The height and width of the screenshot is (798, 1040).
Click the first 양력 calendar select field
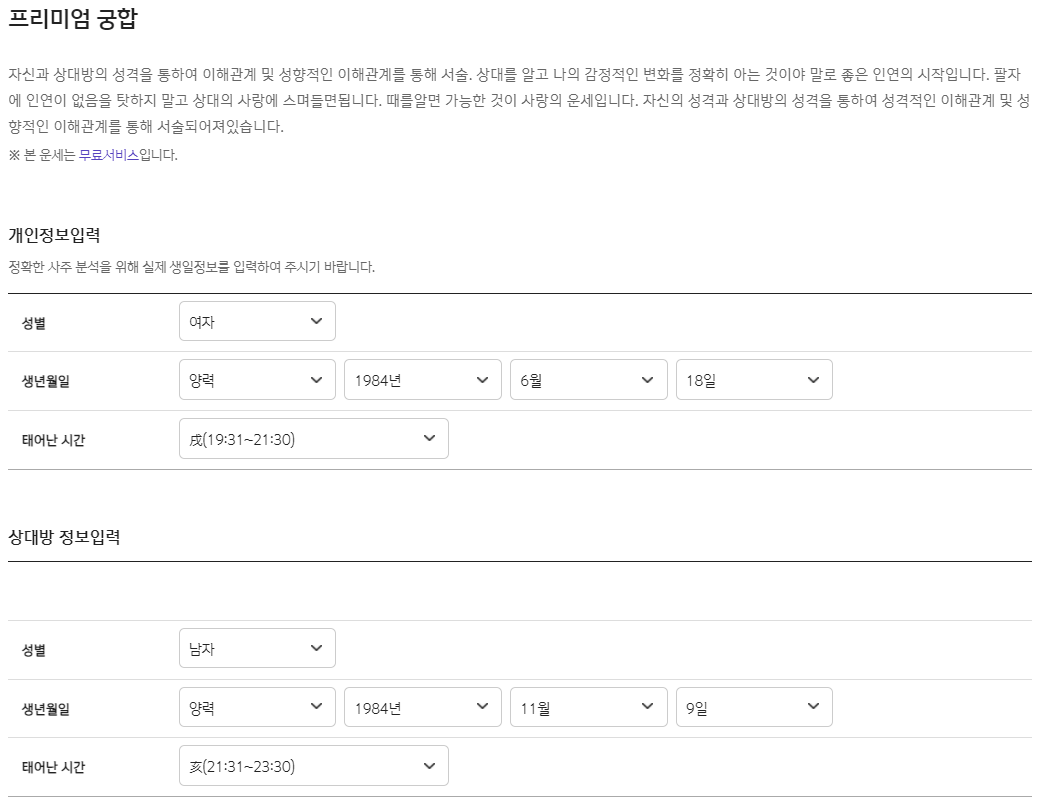tap(257, 379)
